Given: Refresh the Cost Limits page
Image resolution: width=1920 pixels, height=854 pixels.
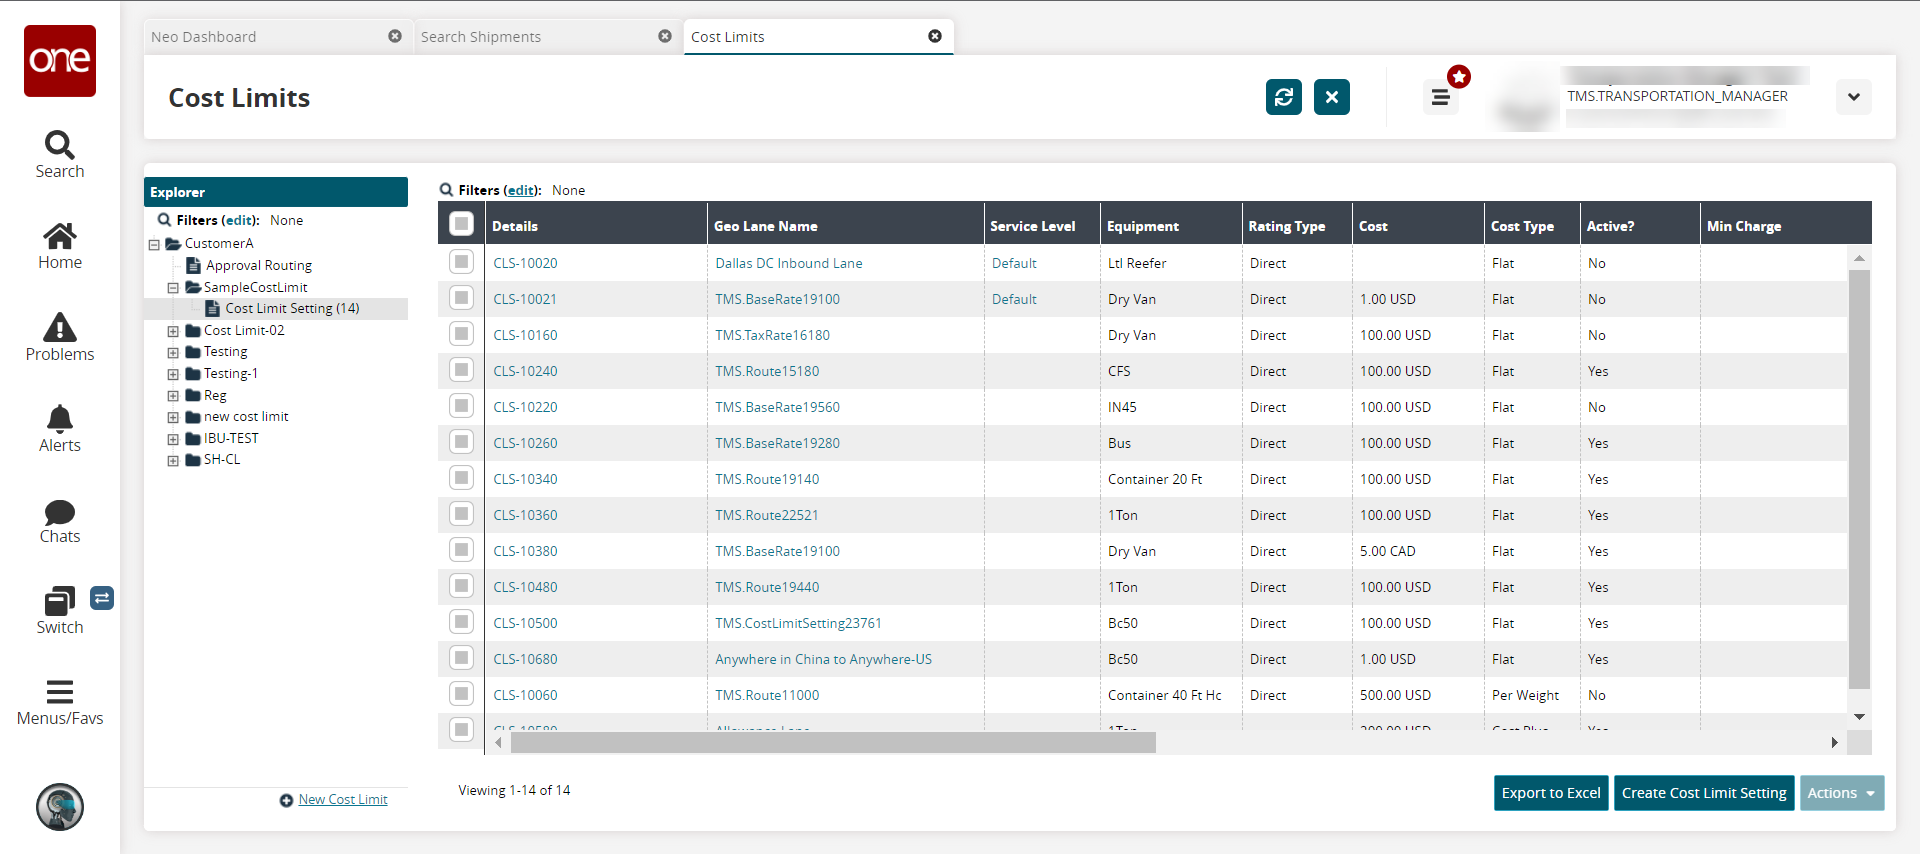Looking at the screenshot, I should click(1284, 97).
